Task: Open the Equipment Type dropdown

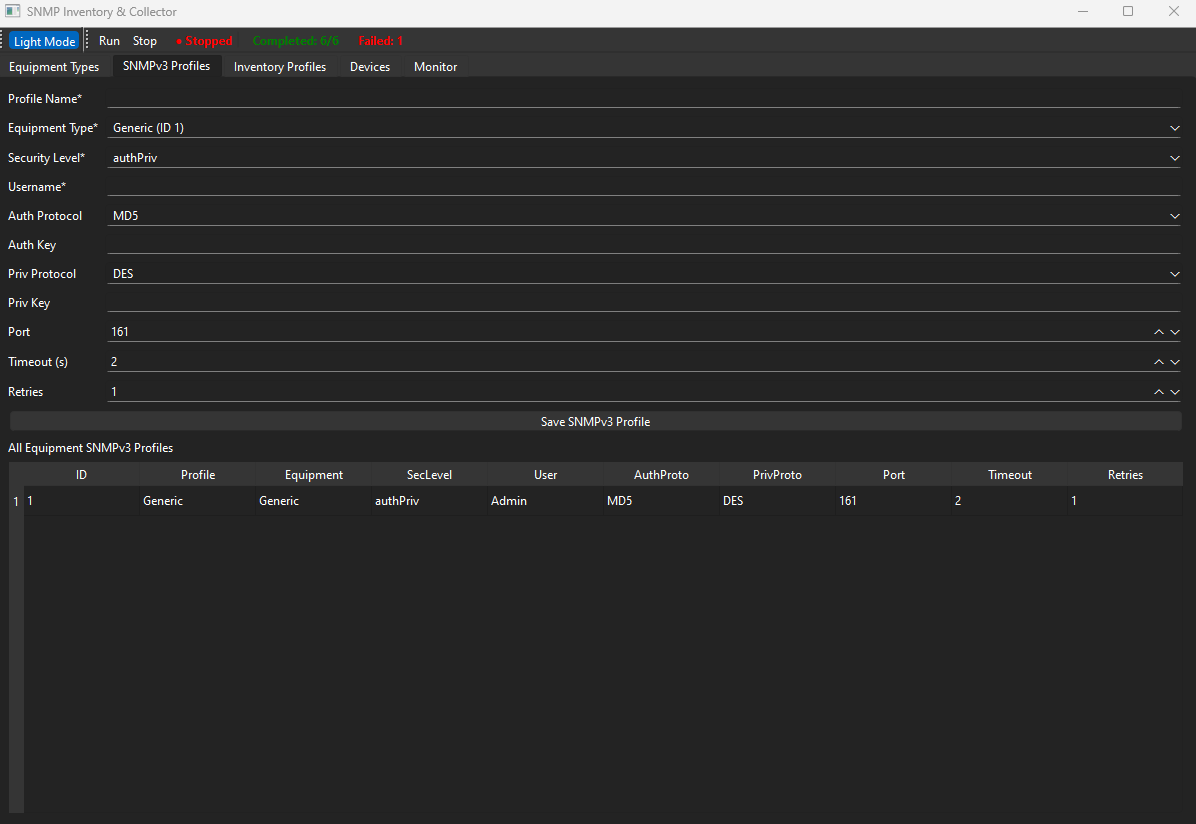Action: pos(1174,128)
